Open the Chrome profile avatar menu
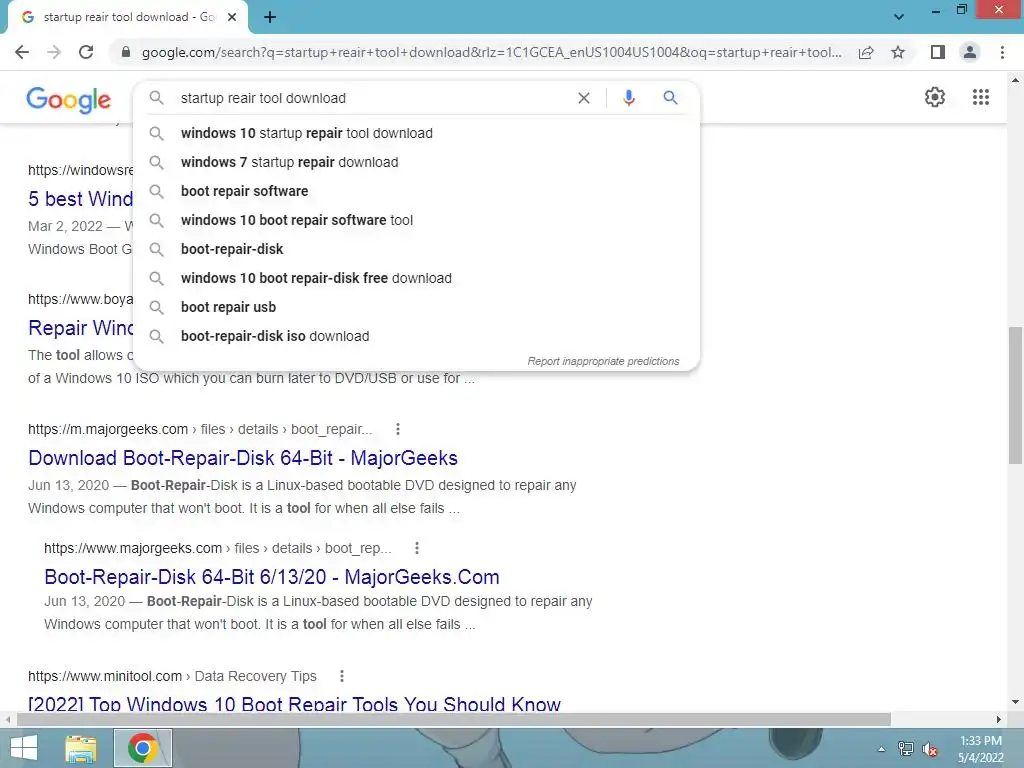1024x768 pixels. 970,52
